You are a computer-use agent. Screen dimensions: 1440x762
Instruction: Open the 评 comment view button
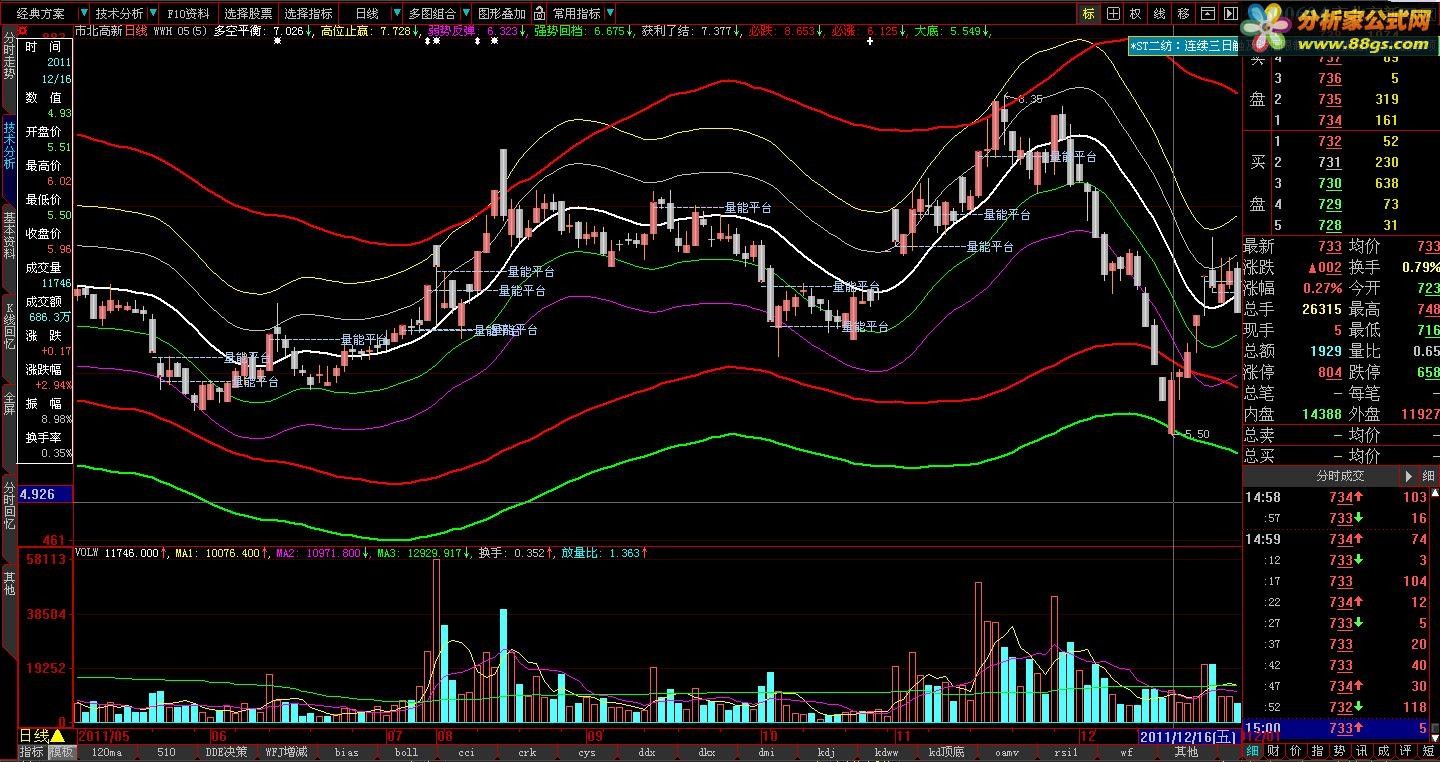(1406, 751)
